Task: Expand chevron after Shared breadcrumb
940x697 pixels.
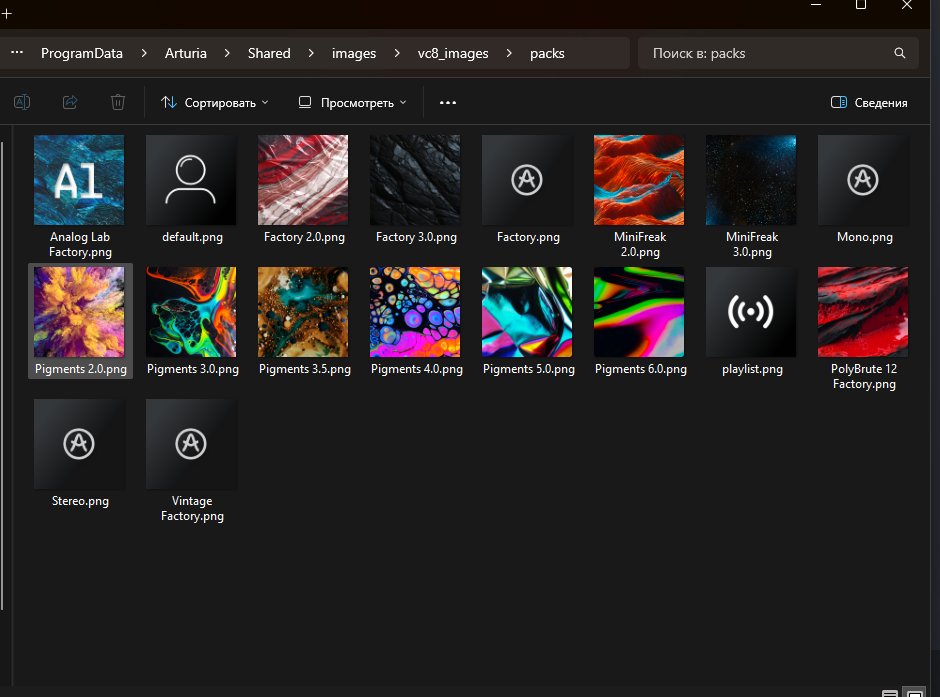Action: pyautogui.click(x=311, y=53)
